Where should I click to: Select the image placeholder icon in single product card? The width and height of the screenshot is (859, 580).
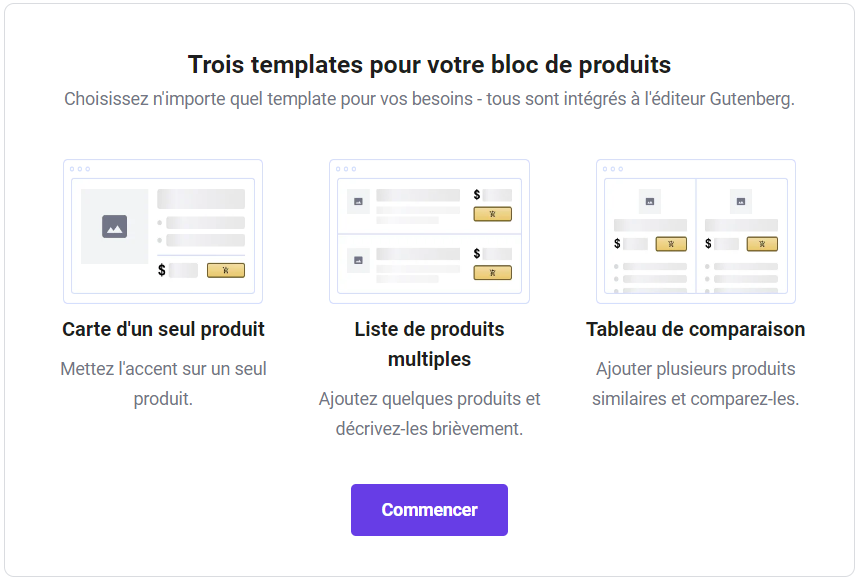point(114,228)
